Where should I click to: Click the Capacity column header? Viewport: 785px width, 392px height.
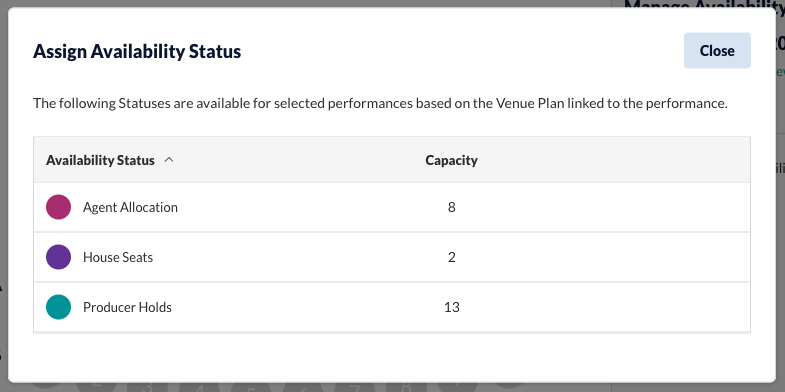[x=451, y=160]
